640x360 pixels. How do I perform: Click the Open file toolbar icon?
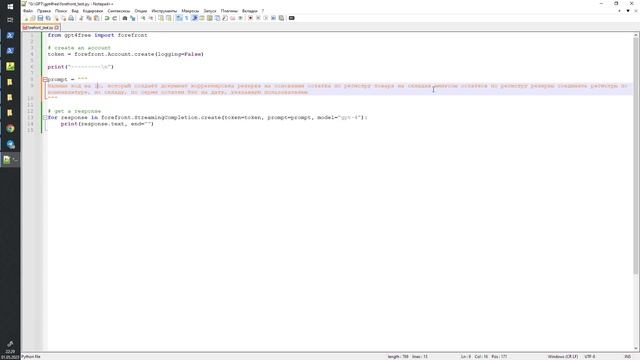[33, 18]
